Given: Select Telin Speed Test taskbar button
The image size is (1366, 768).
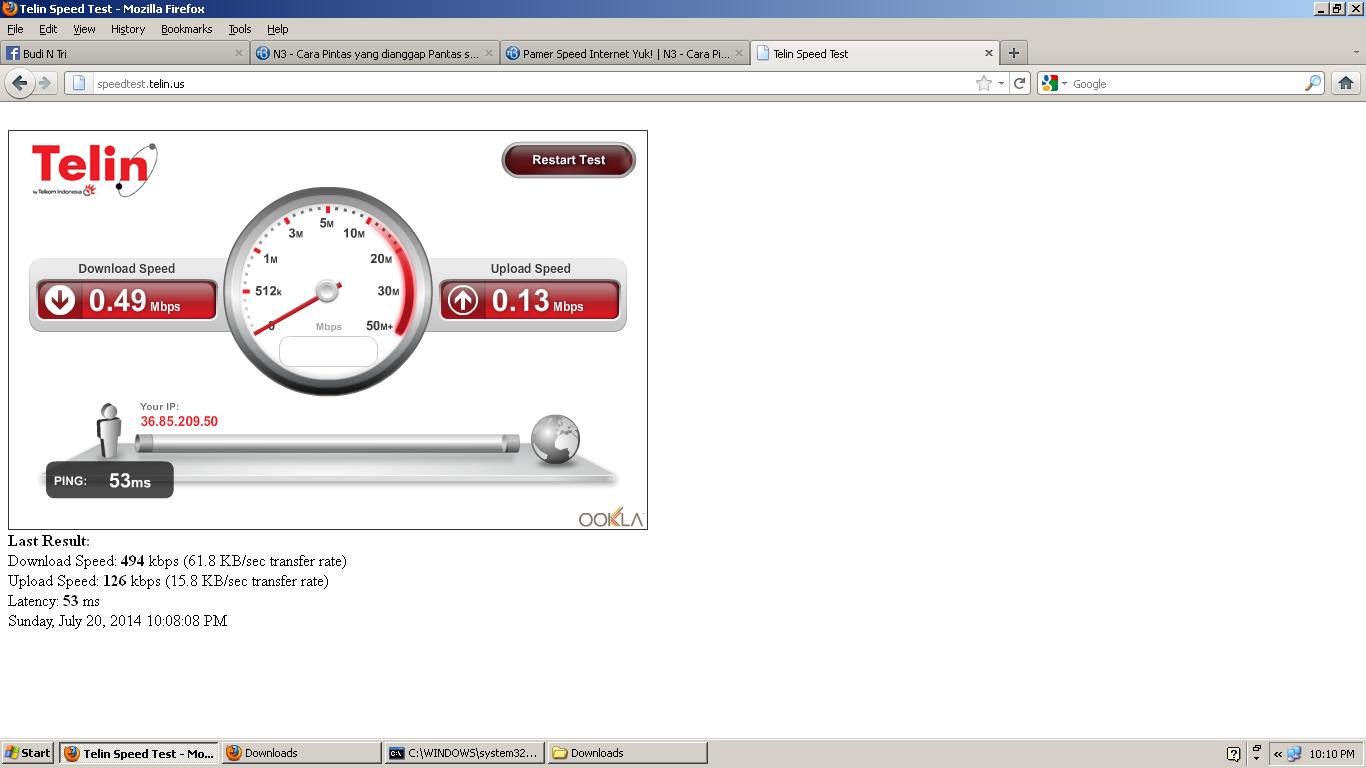Looking at the screenshot, I should click(138, 753).
